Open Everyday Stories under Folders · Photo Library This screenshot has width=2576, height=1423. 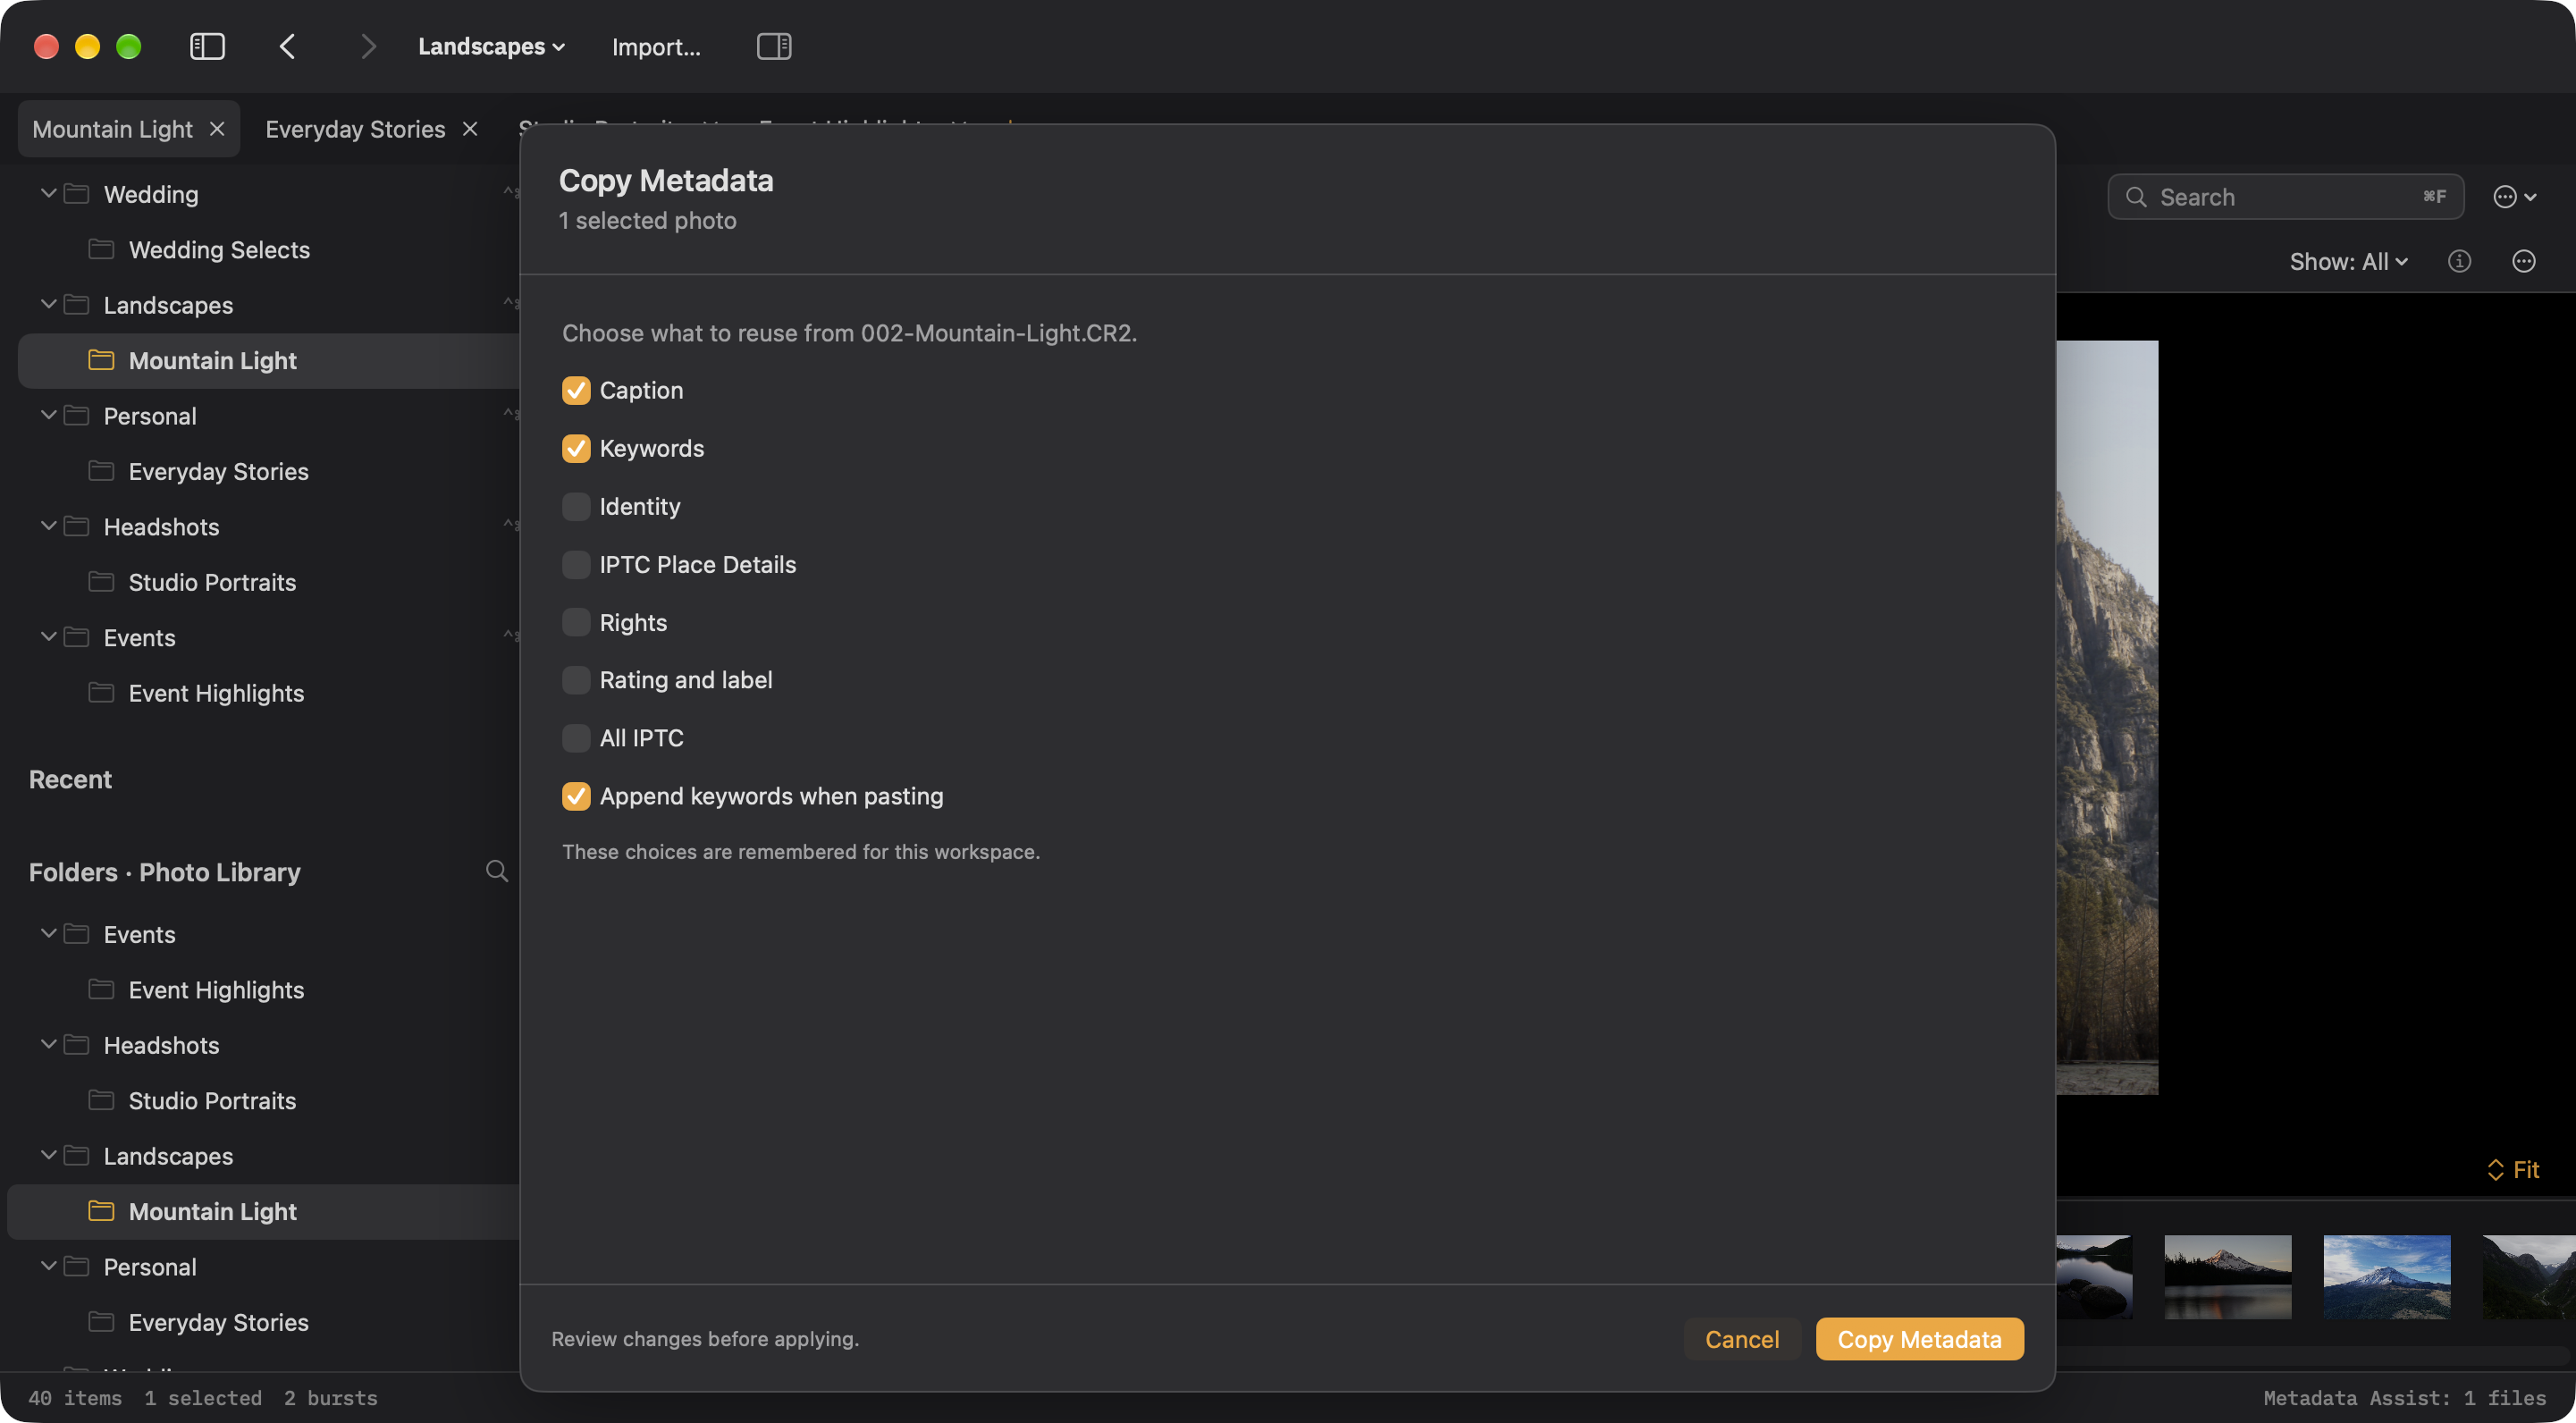(x=218, y=1322)
